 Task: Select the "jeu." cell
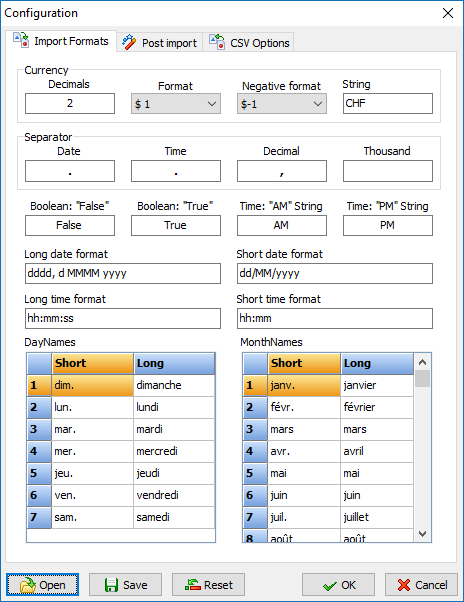pos(92,473)
